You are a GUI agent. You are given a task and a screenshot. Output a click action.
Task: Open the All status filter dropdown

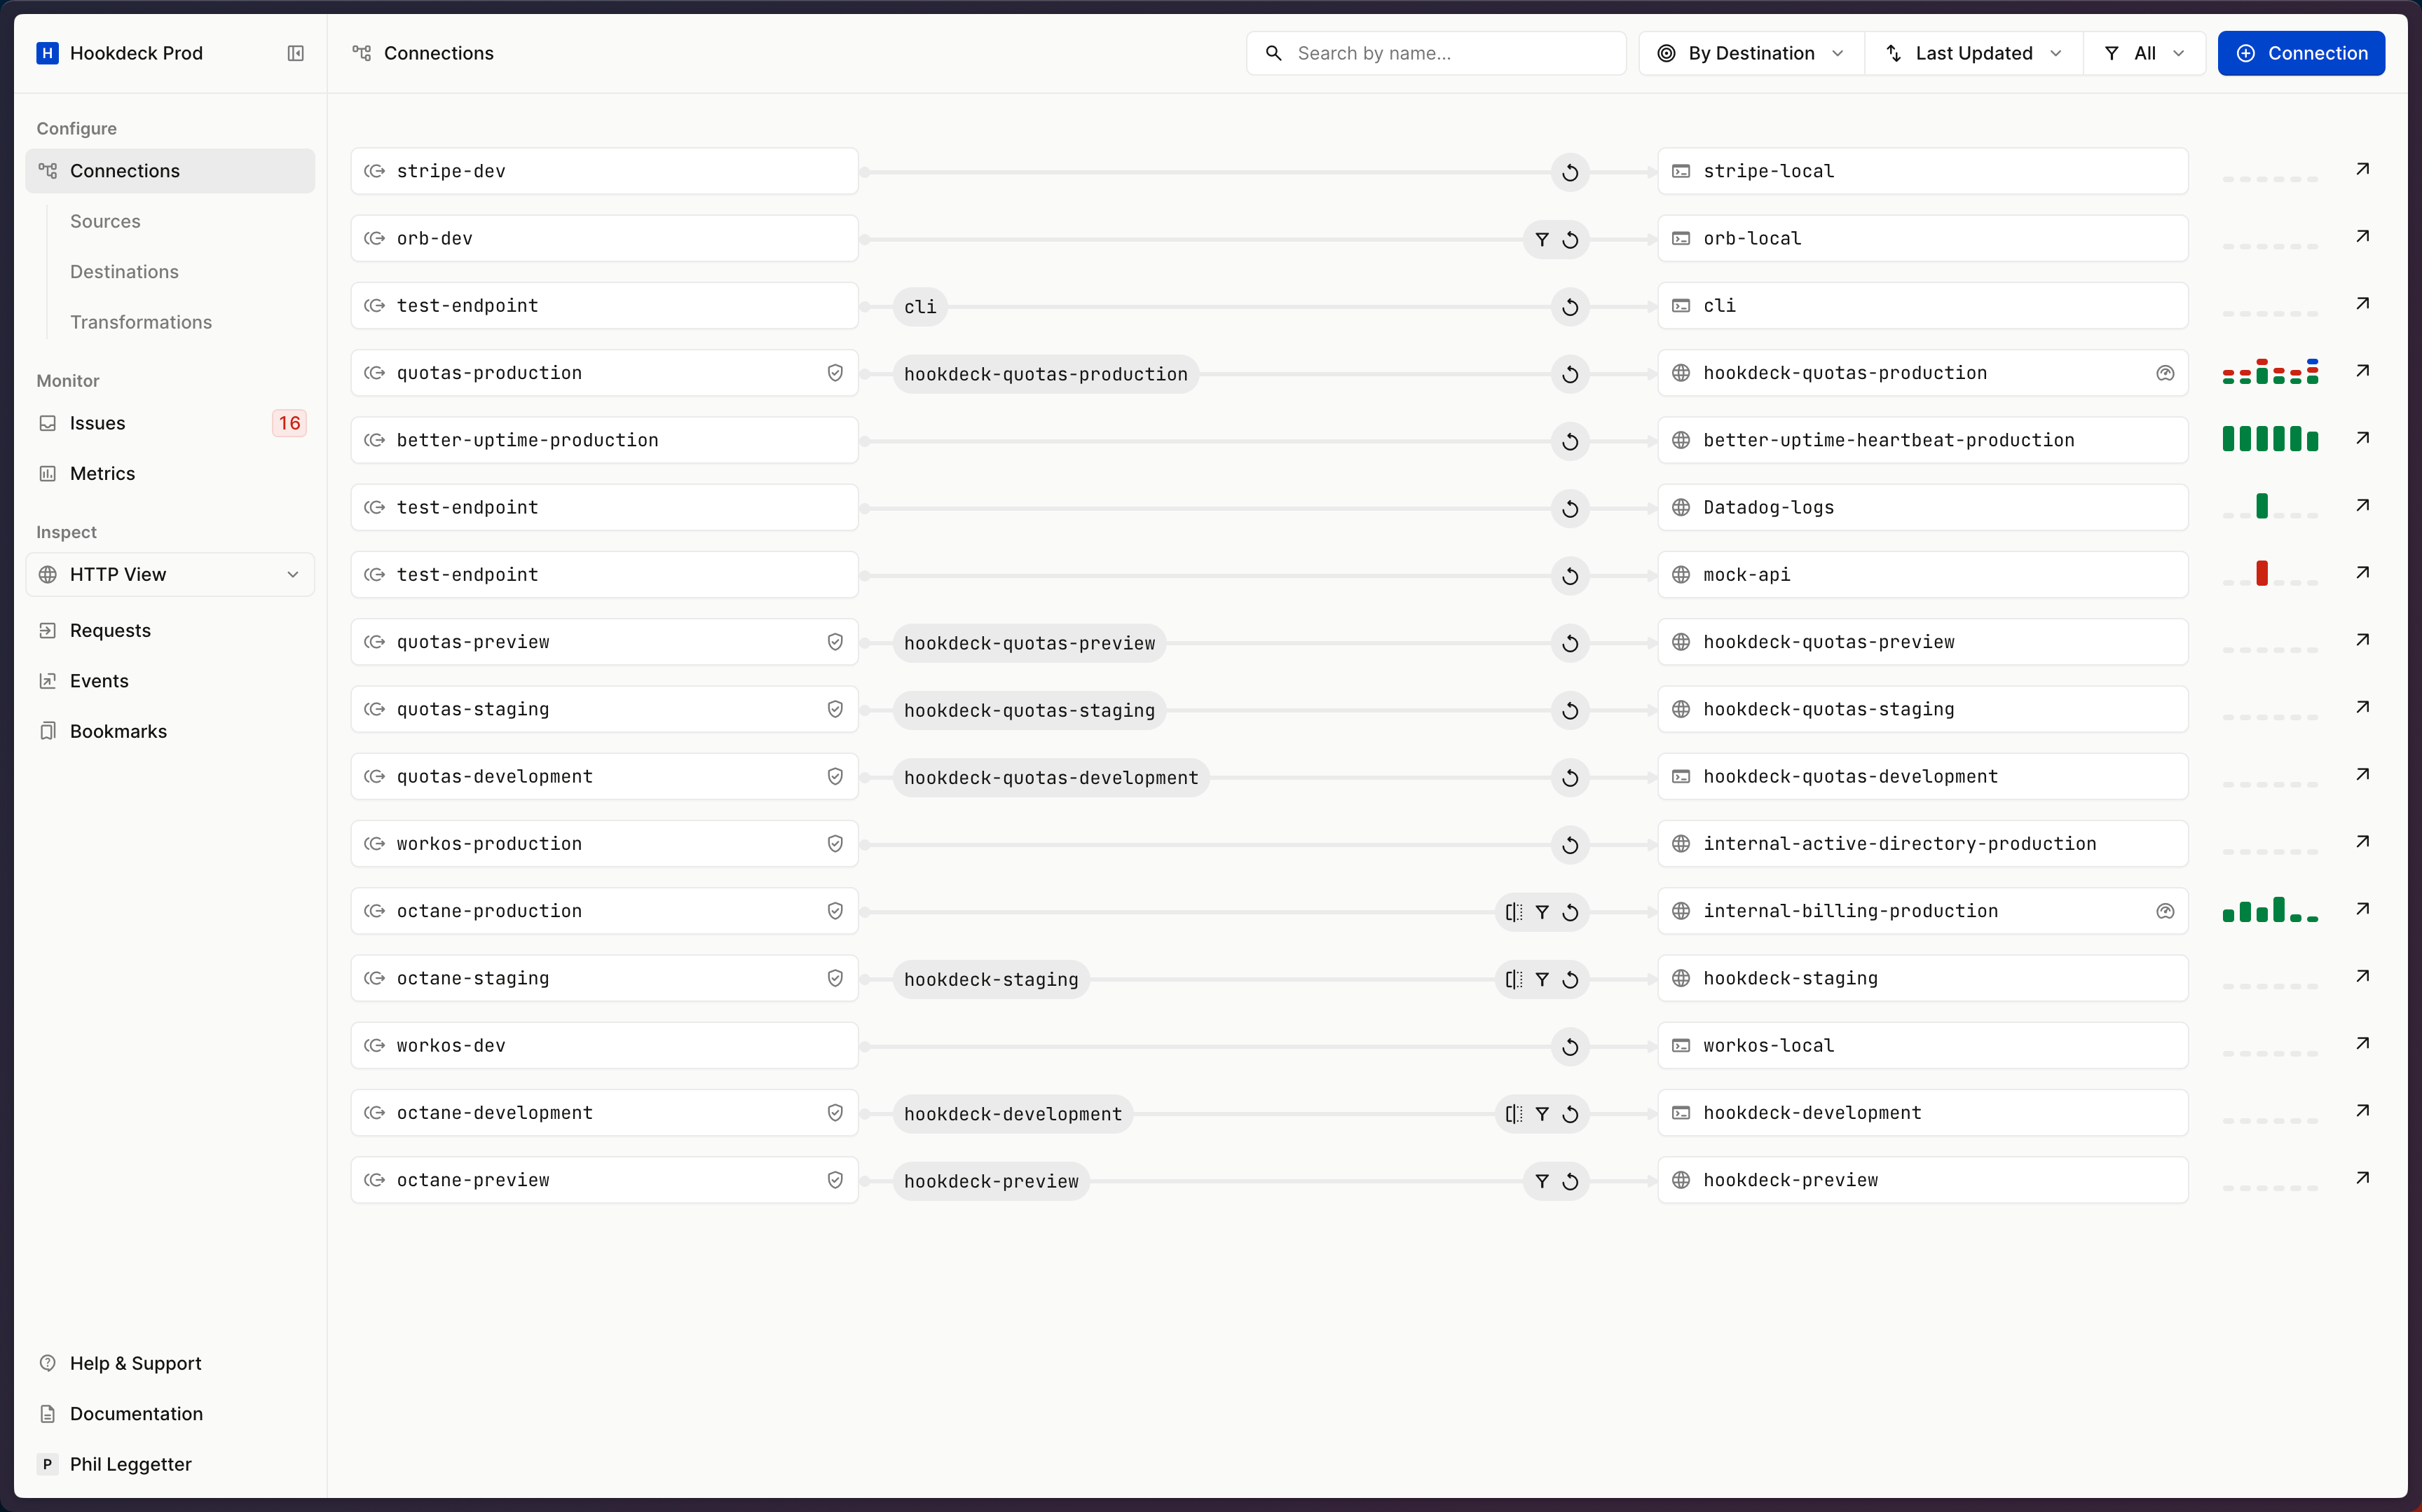tap(2144, 53)
